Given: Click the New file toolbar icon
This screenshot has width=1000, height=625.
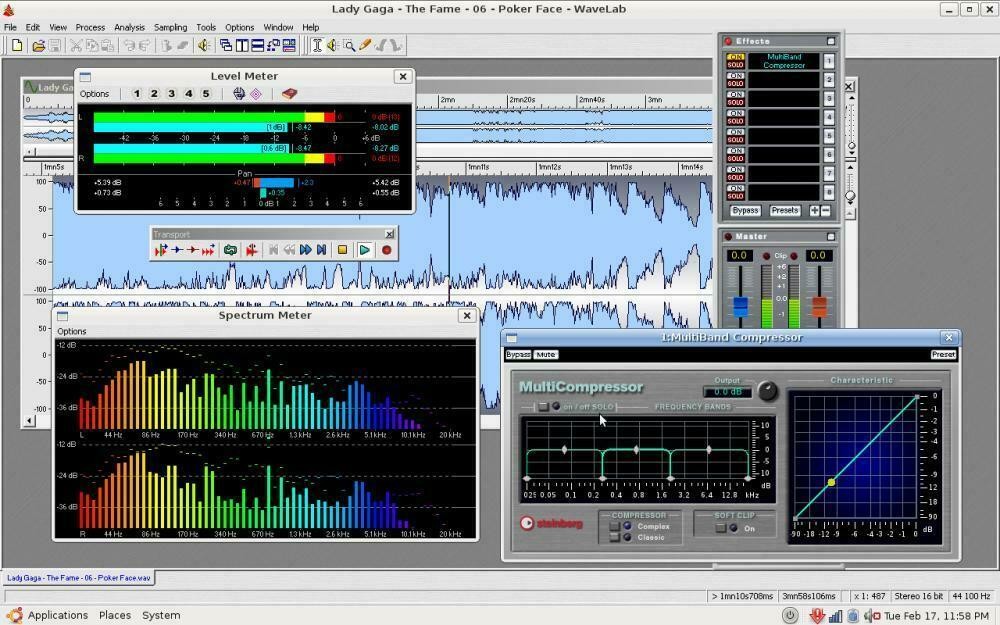Looking at the screenshot, I should click(x=16, y=45).
